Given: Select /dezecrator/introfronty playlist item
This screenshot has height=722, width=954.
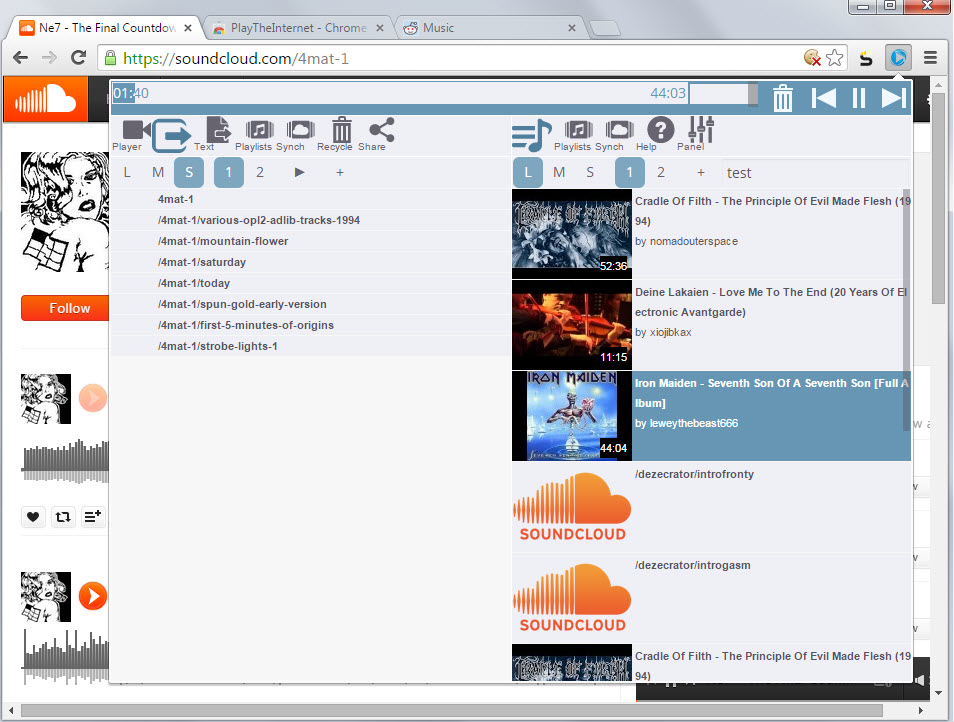Looking at the screenshot, I should click(x=711, y=507).
